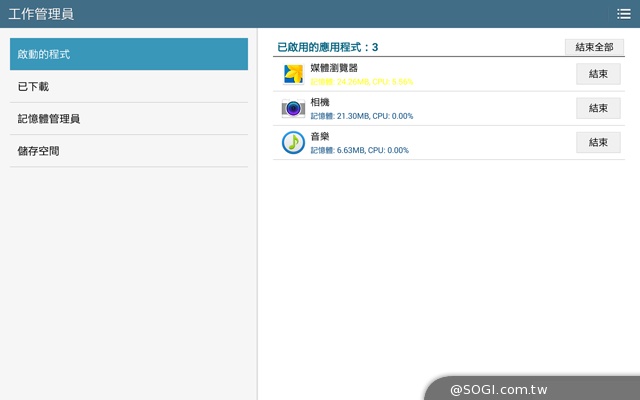Tap the 音樂 music note icon
The width and height of the screenshot is (640, 400).
point(293,142)
